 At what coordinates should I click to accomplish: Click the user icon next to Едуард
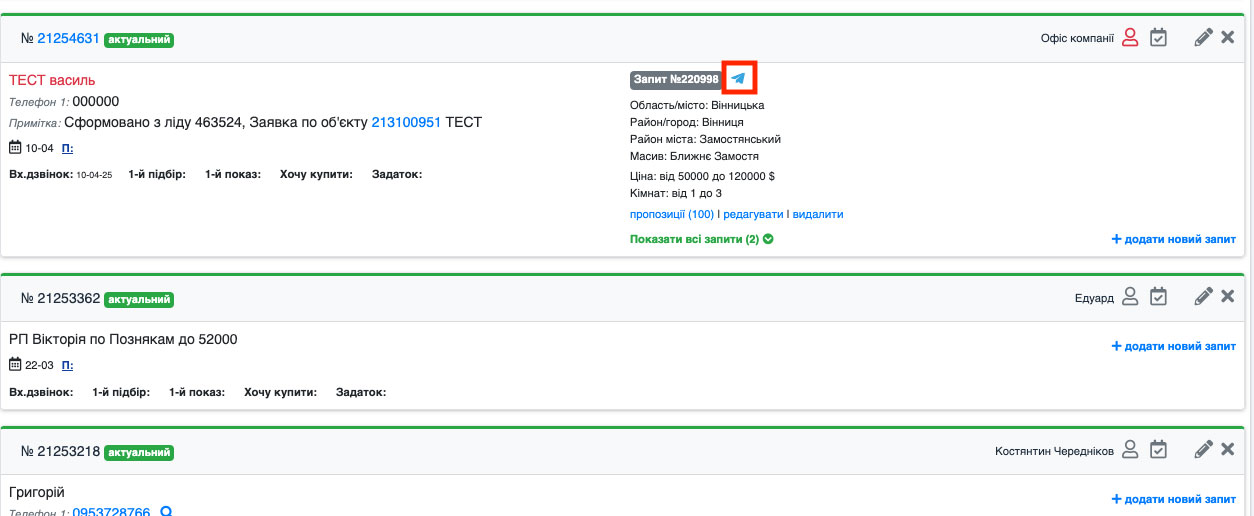coord(1130,297)
